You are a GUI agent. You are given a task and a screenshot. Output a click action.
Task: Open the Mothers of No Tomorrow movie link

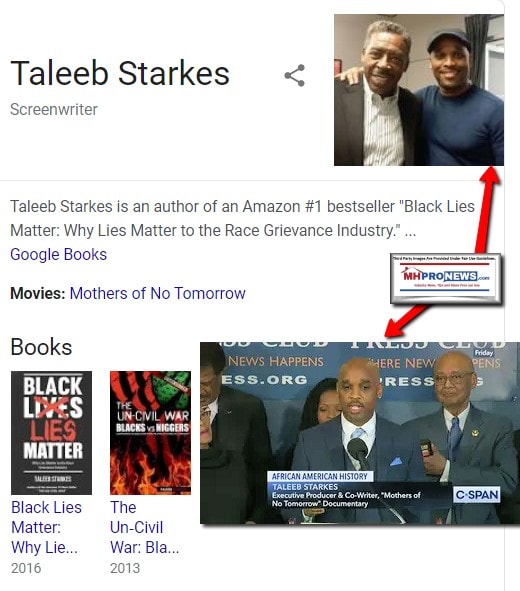[158, 293]
